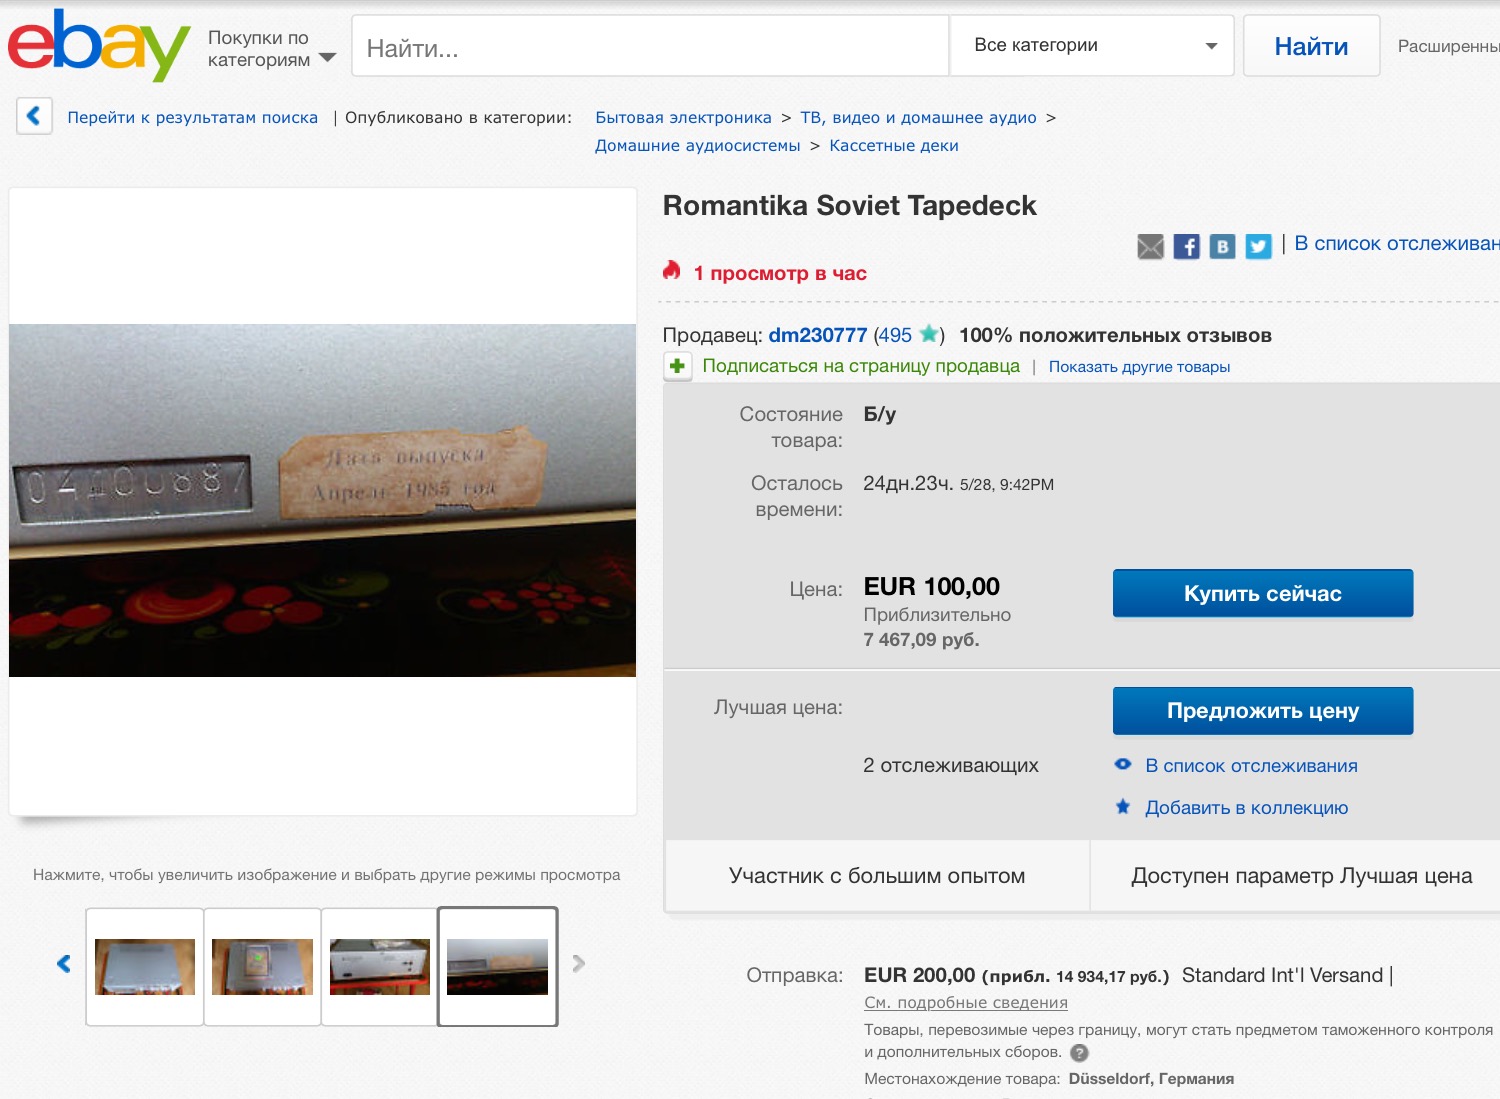Click 'Купить сейчас' button
Viewport: 1500px width, 1099px height.
pyautogui.click(x=1263, y=593)
